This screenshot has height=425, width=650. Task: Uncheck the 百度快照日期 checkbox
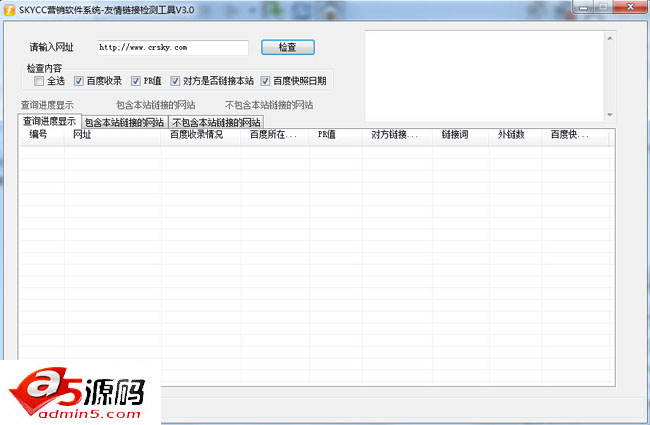coord(265,81)
